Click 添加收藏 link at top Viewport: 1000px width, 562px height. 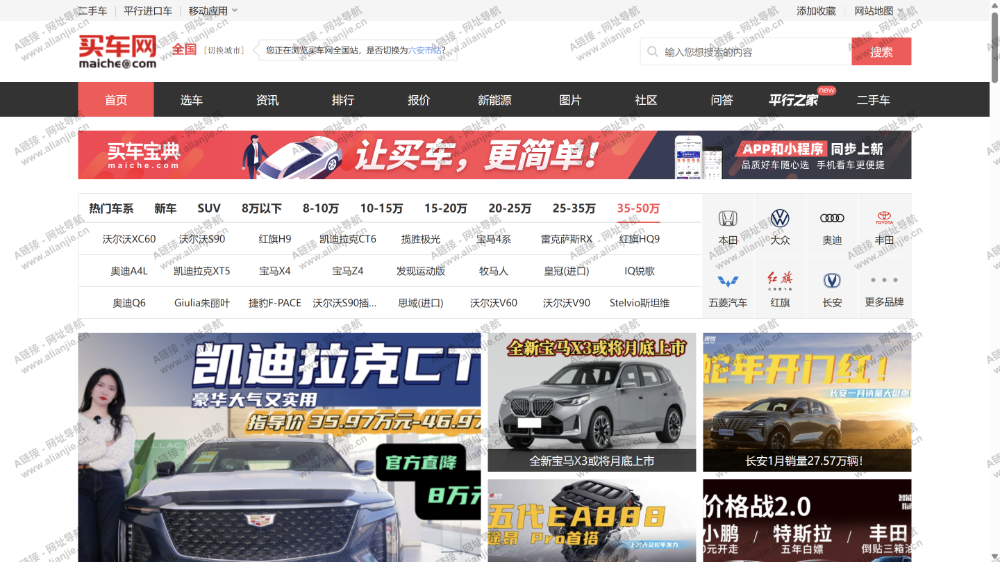coord(816,11)
